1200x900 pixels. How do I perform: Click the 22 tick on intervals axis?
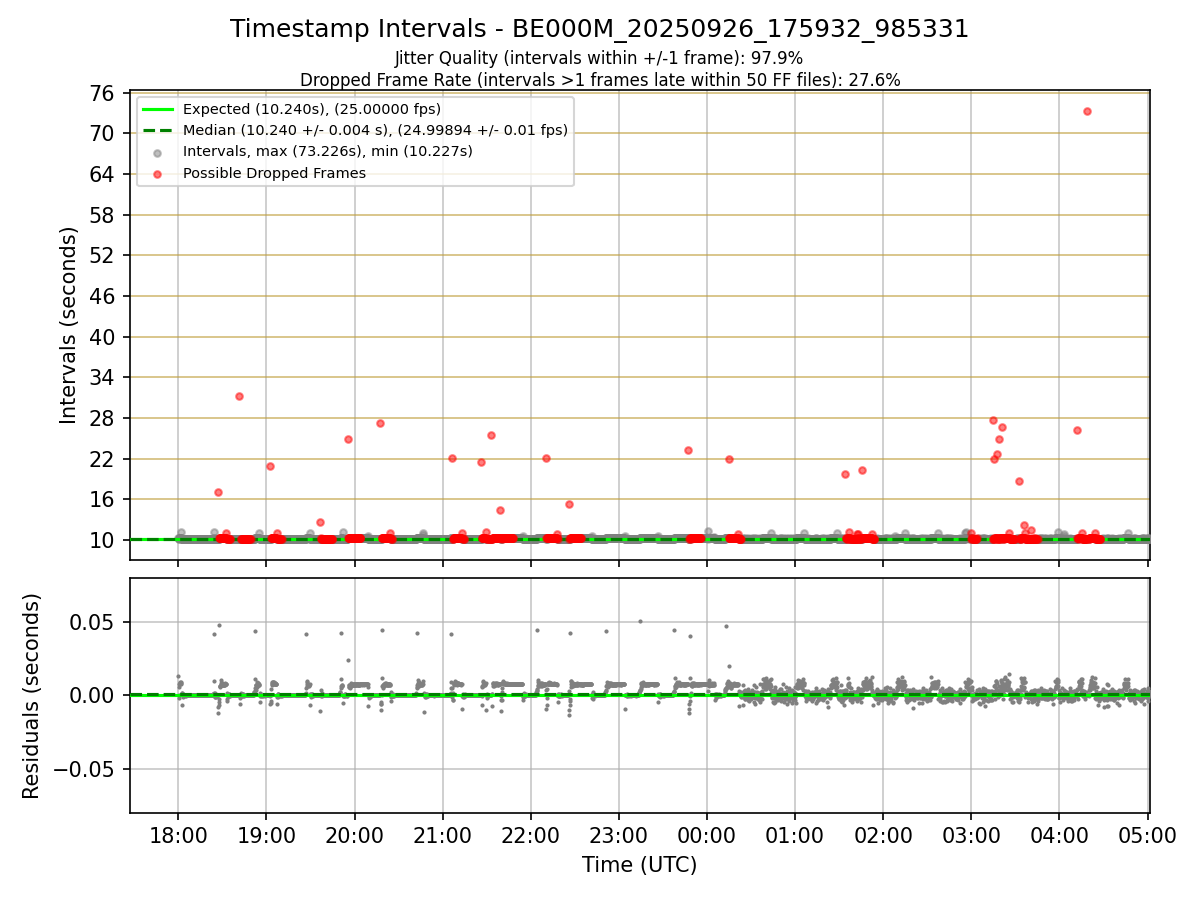102,459
